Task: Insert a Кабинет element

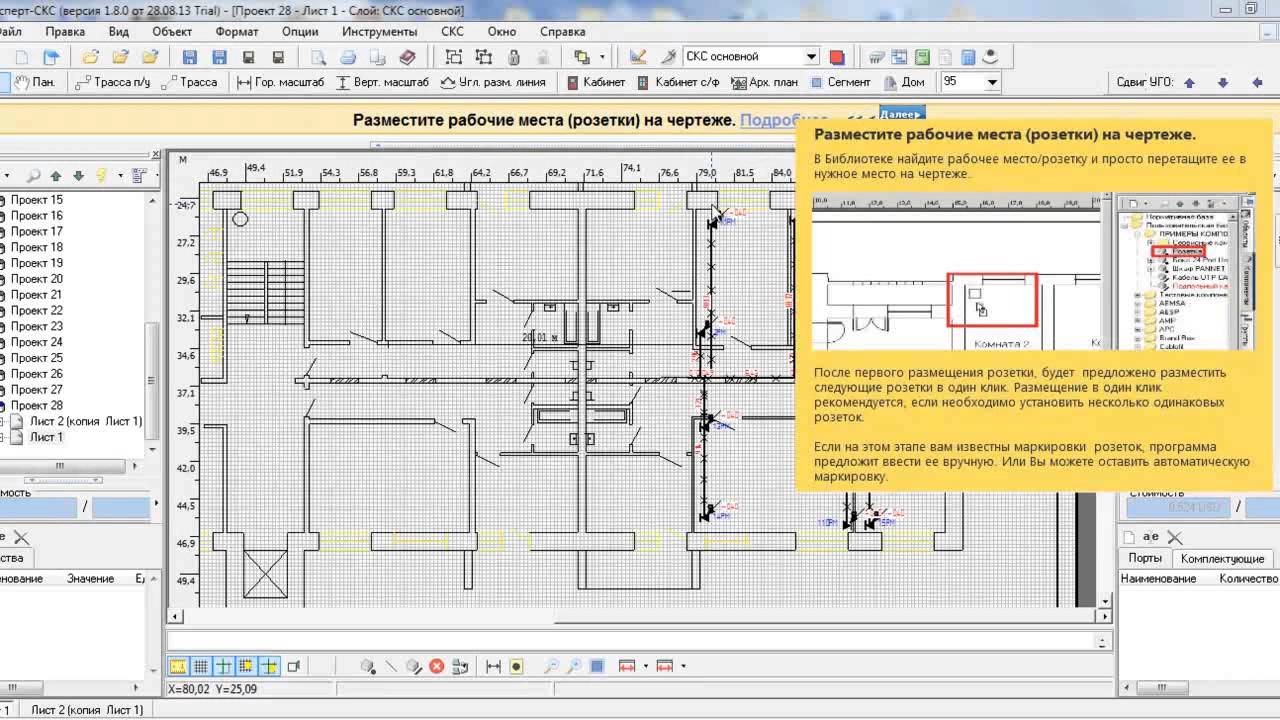Action: tap(595, 82)
